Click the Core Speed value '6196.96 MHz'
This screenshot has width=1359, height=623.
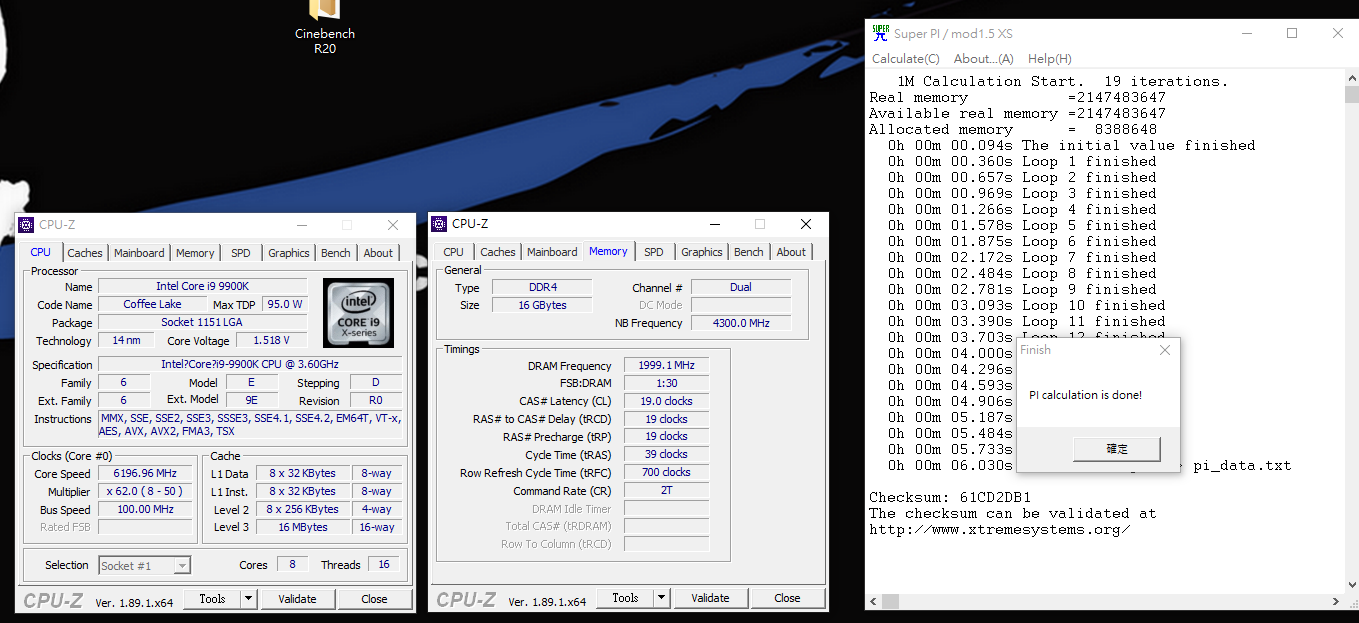(x=146, y=473)
